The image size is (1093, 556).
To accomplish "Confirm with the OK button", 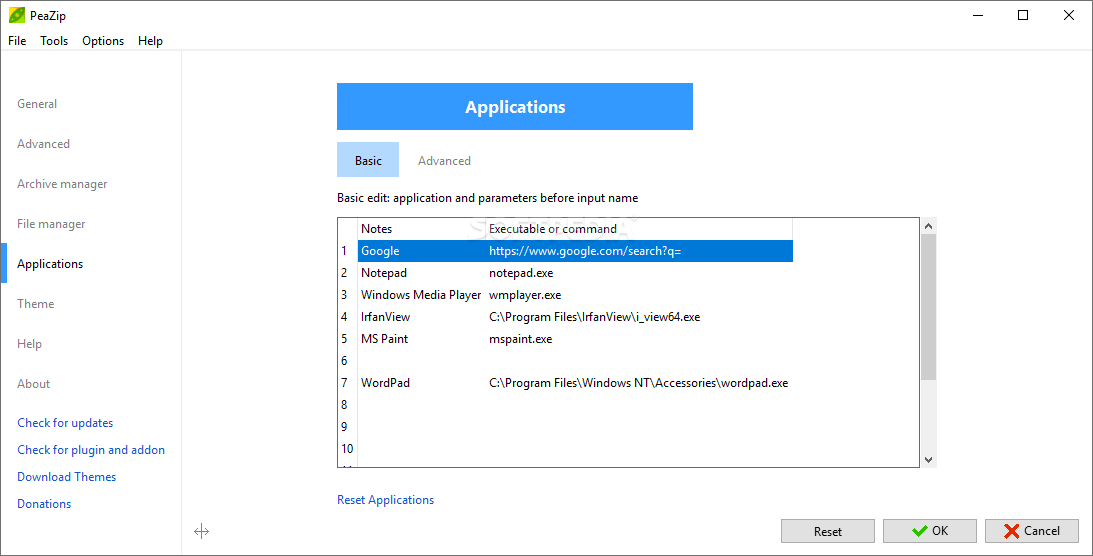I will click(x=930, y=531).
